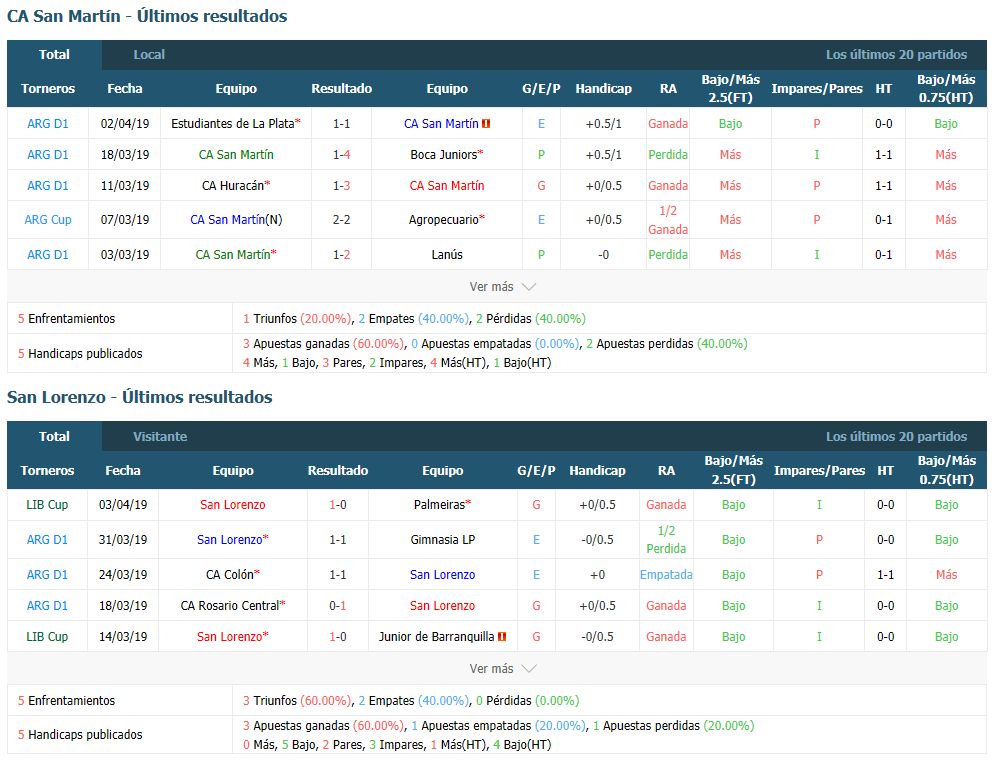Image resolution: width=993 pixels, height=761 pixels.
Task: Click the Lanús team name
Action: [x=446, y=255]
